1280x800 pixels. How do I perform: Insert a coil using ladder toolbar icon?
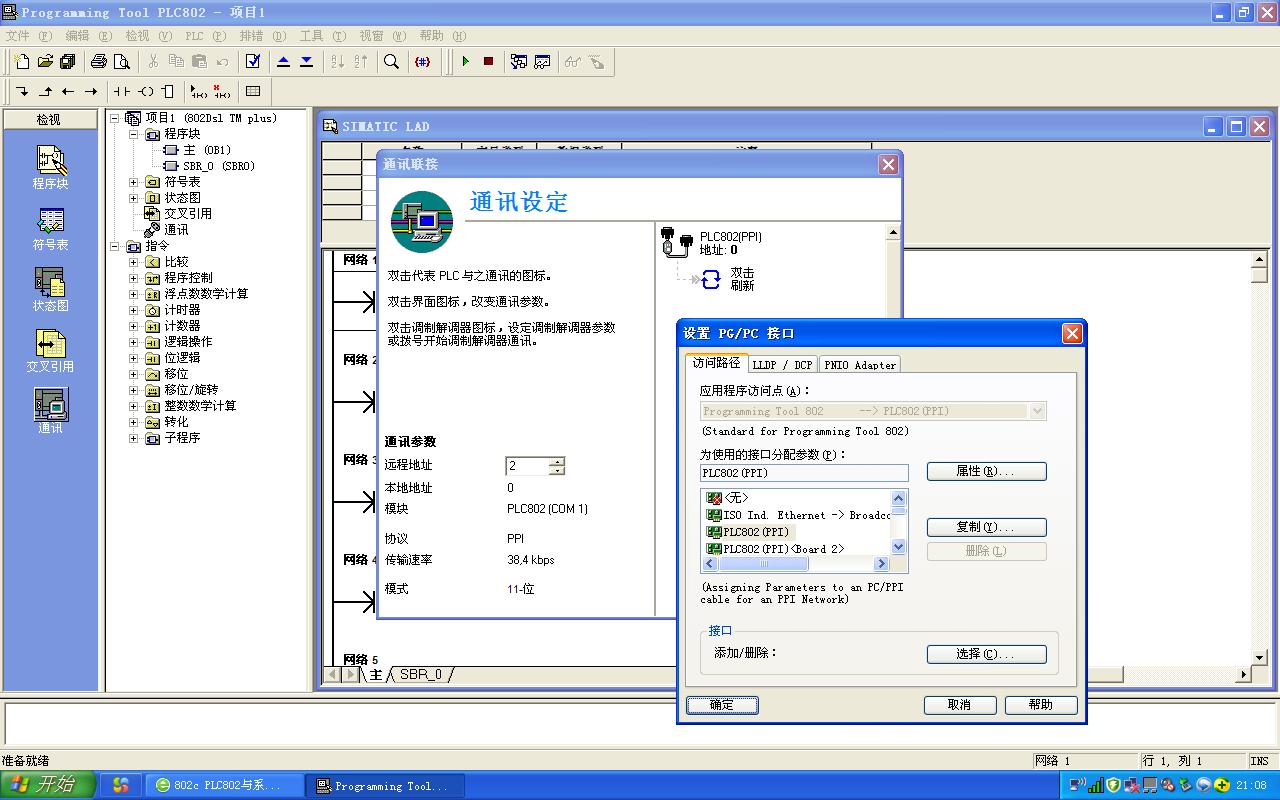pyautogui.click(x=146, y=91)
